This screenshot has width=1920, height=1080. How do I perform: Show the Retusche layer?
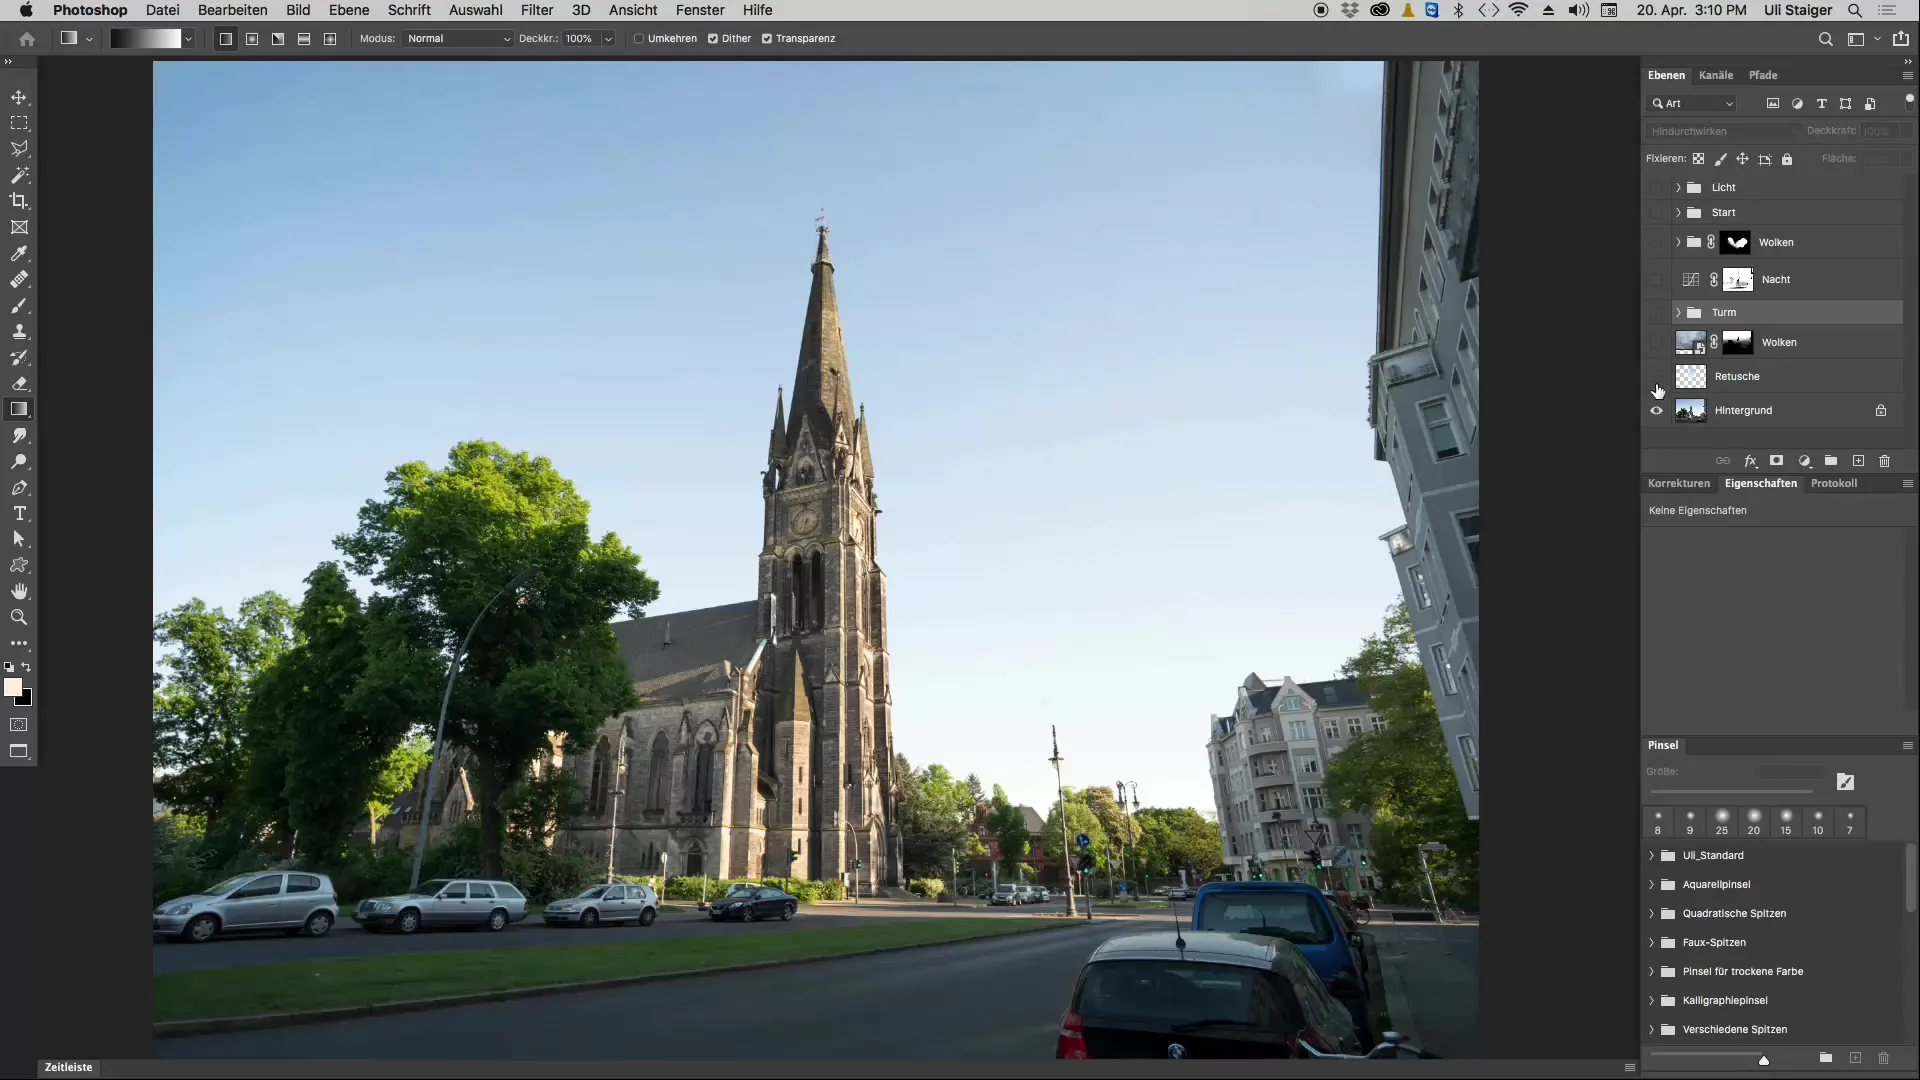1657,376
